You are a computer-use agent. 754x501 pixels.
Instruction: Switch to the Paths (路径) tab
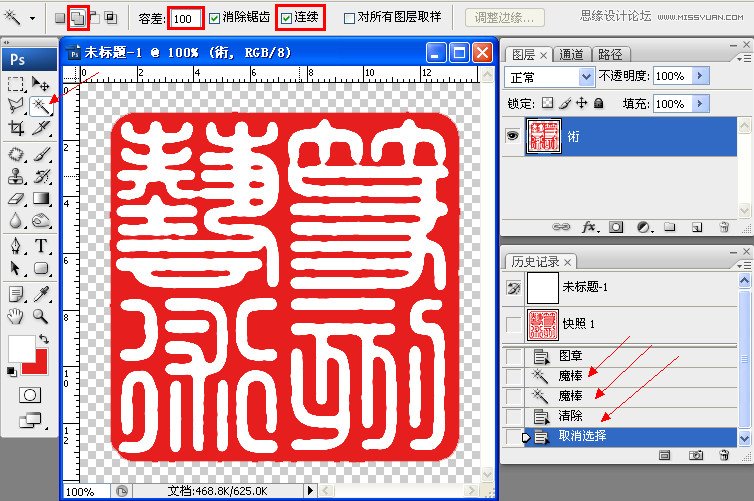(611, 55)
